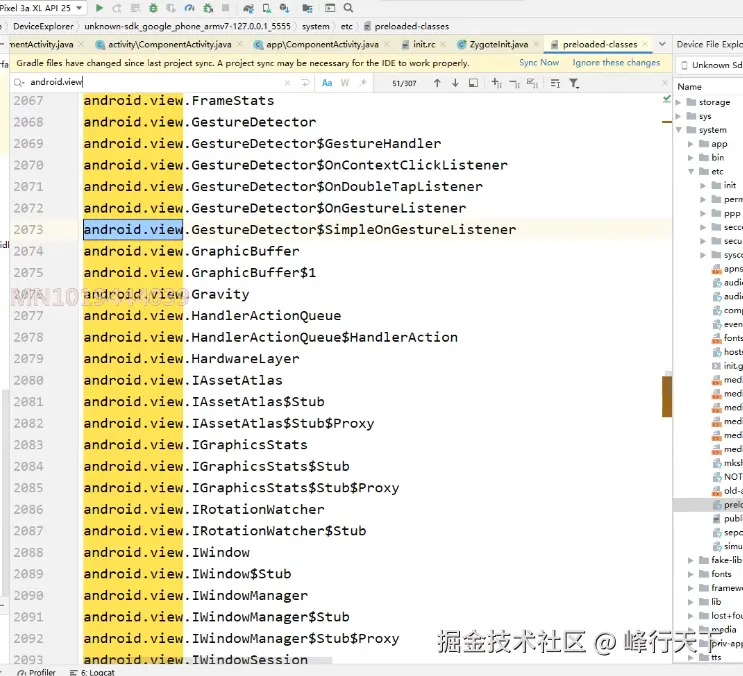Click Add Selection for Next Occurrence icon
Image resolution: width=743 pixels, height=676 pixels.
(x=496, y=83)
